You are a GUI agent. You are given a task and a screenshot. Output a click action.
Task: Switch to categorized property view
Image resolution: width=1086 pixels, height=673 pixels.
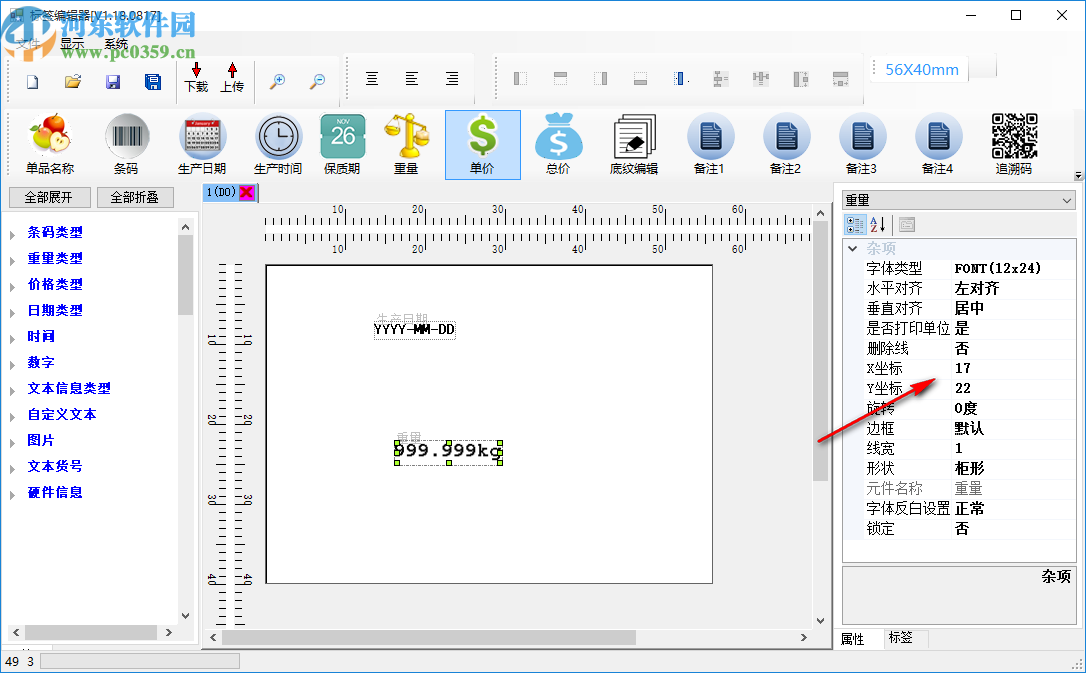point(855,224)
